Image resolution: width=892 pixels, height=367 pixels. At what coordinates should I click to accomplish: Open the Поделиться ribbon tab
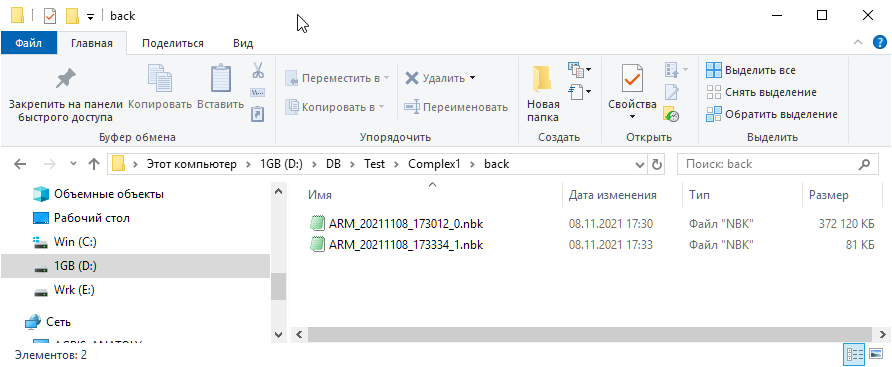[173, 43]
